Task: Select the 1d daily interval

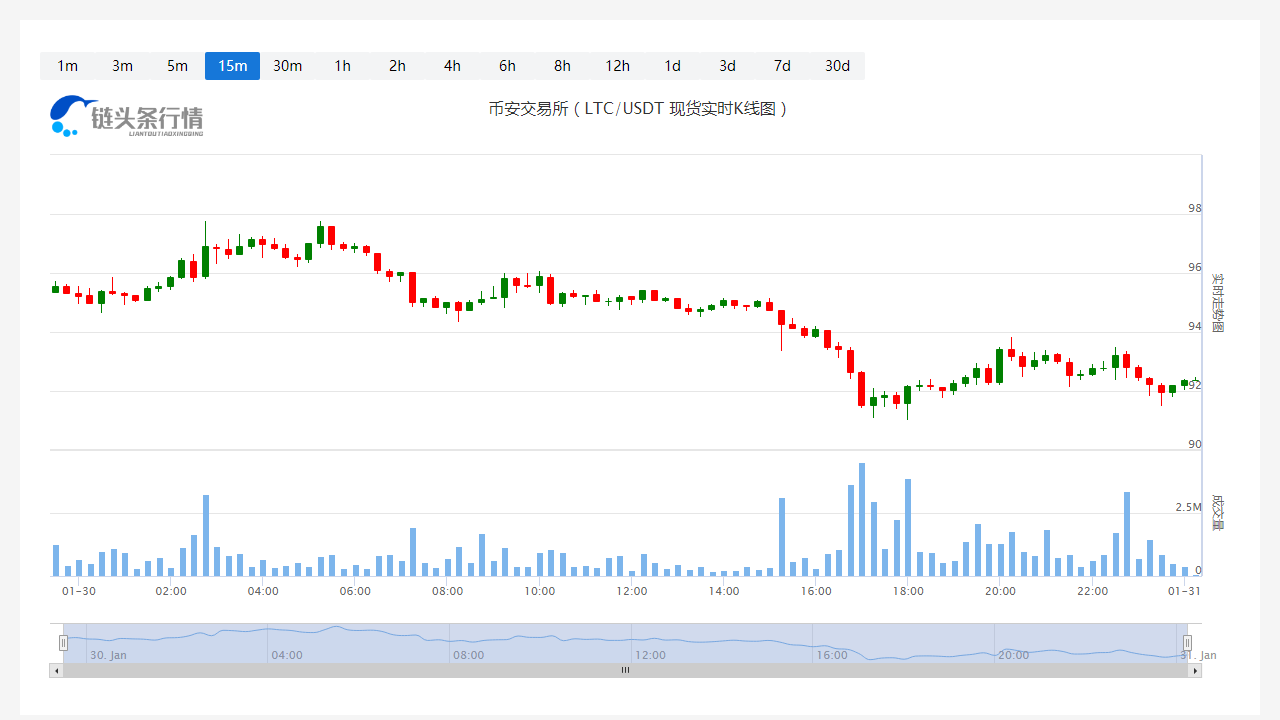Action: [x=672, y=66]
